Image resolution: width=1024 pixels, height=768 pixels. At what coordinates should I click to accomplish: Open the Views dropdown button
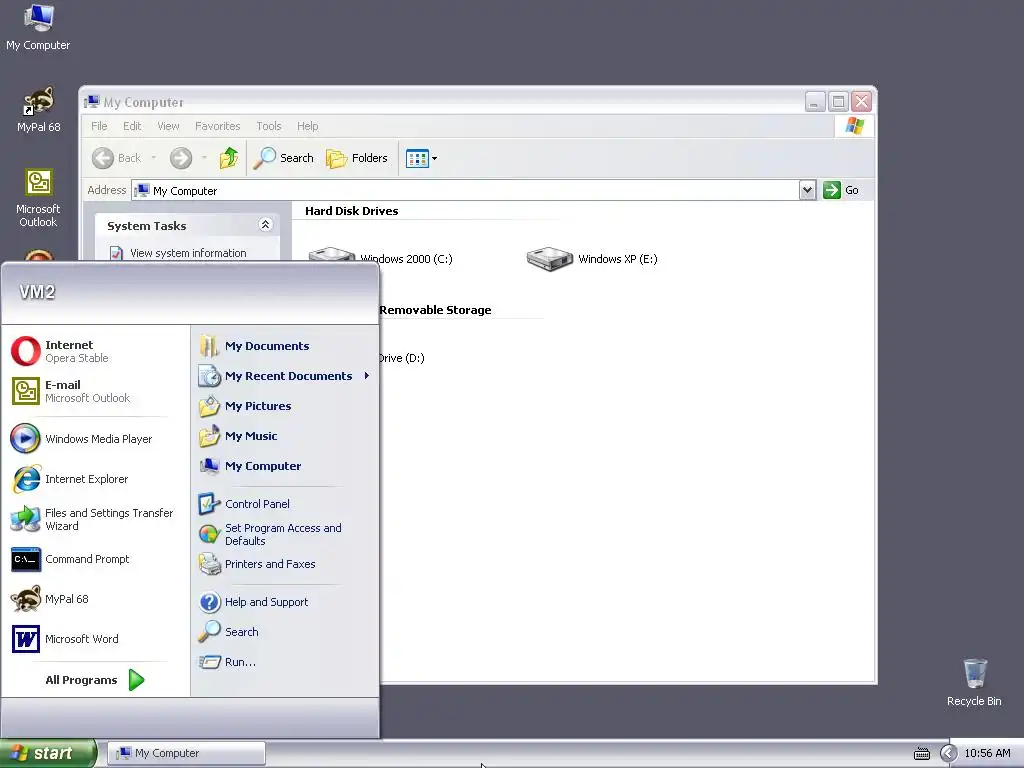point(421,158)
